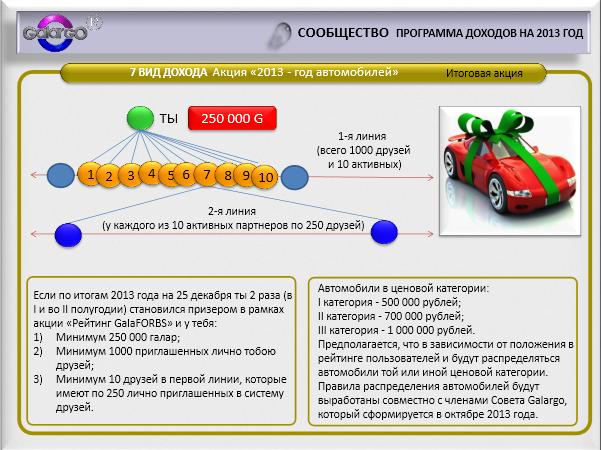This screenshot has height=450, width=601.
Task: Click 'рейтинге пользователей и будут распределяться' line
Action: [x=439, y=358]
